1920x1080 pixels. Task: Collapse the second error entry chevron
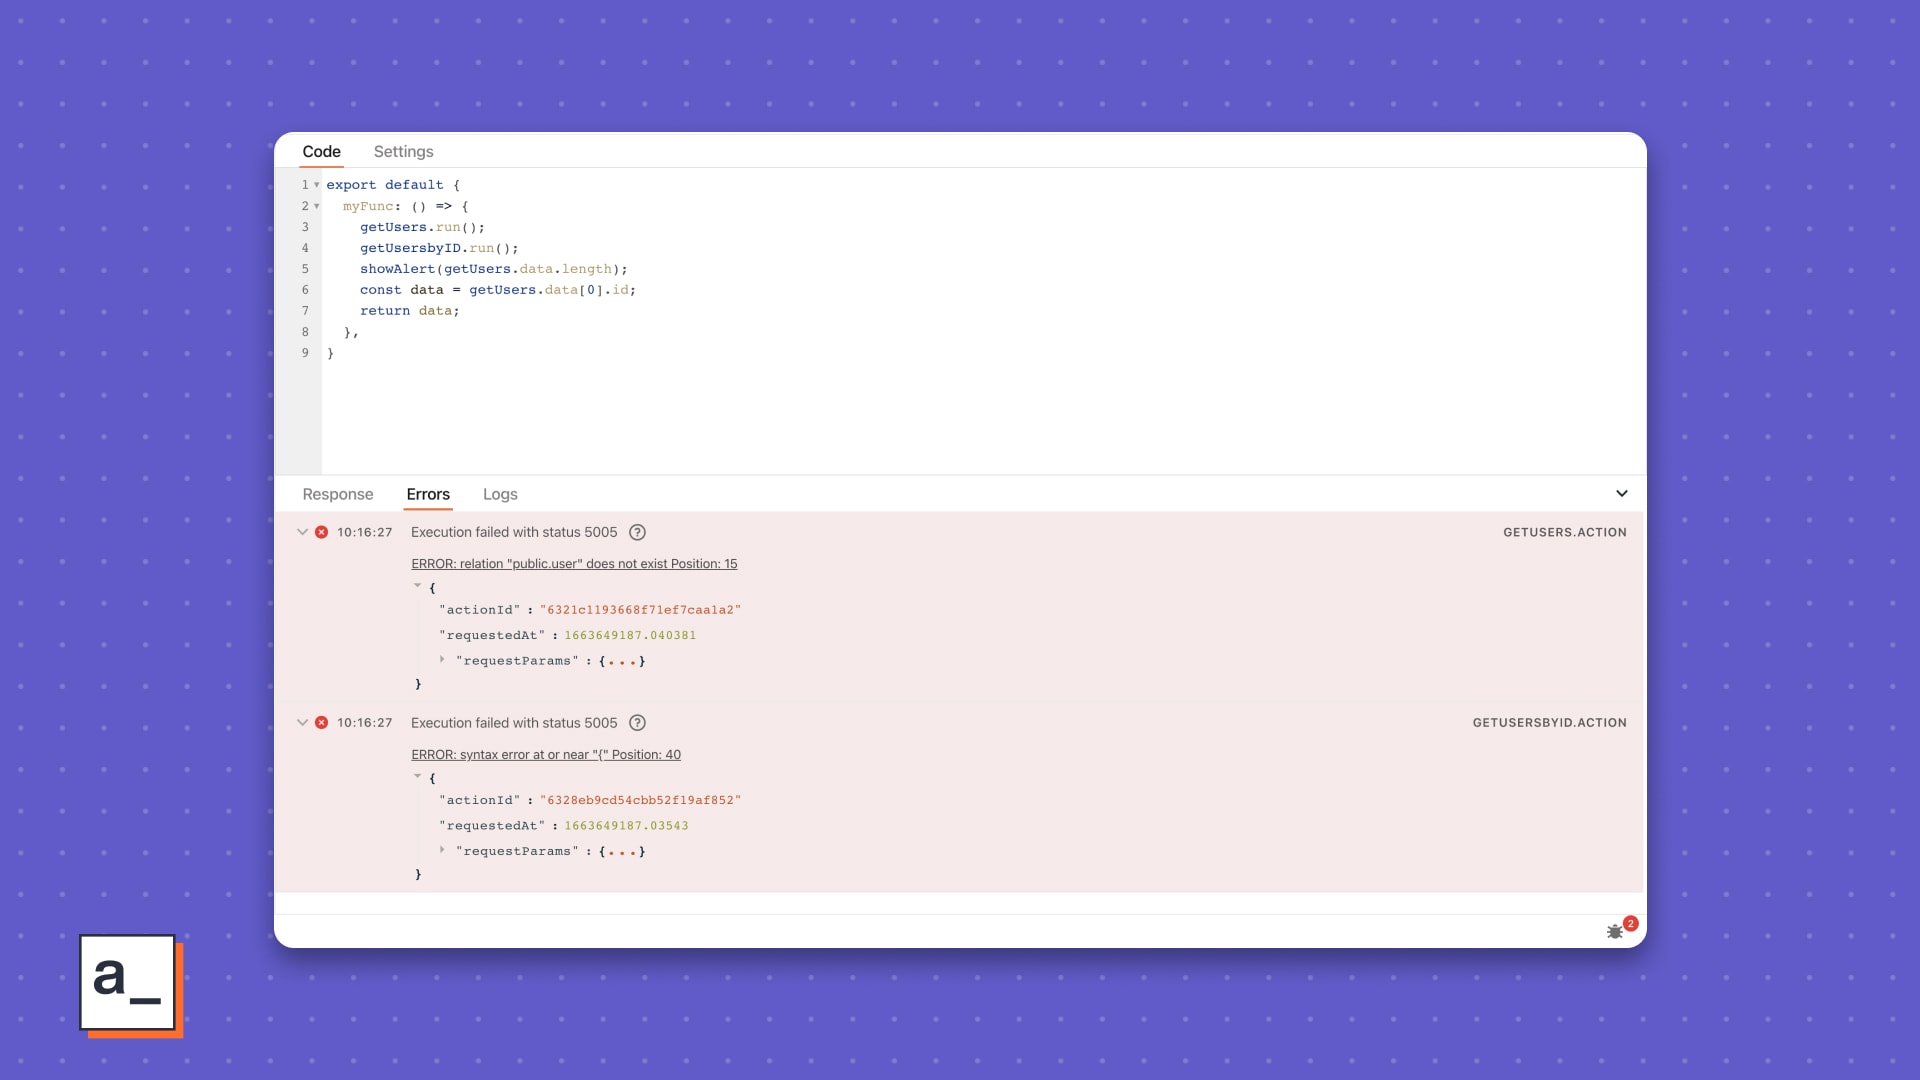pos(302,723)
